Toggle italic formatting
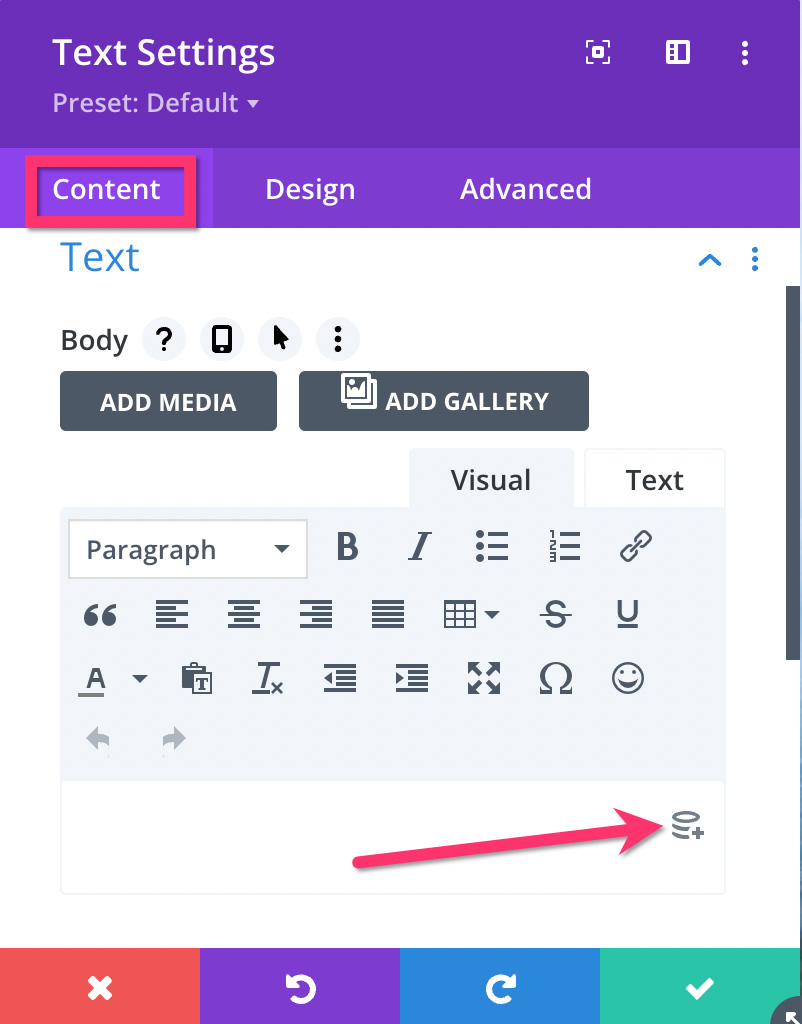Viewport: 802px width, 1024px height. point(419,546)
